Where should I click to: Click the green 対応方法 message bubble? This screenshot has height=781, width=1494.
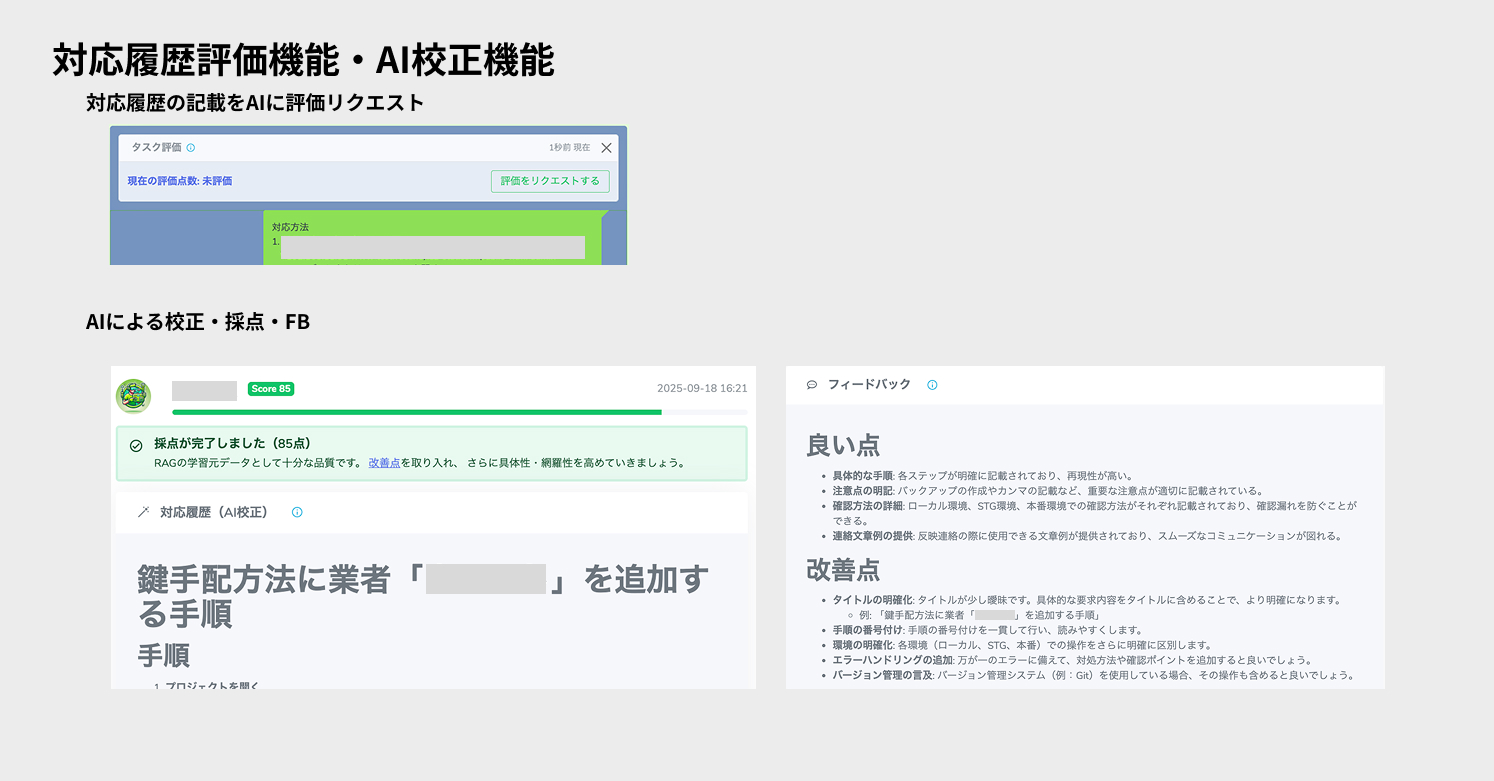point(433,238)
